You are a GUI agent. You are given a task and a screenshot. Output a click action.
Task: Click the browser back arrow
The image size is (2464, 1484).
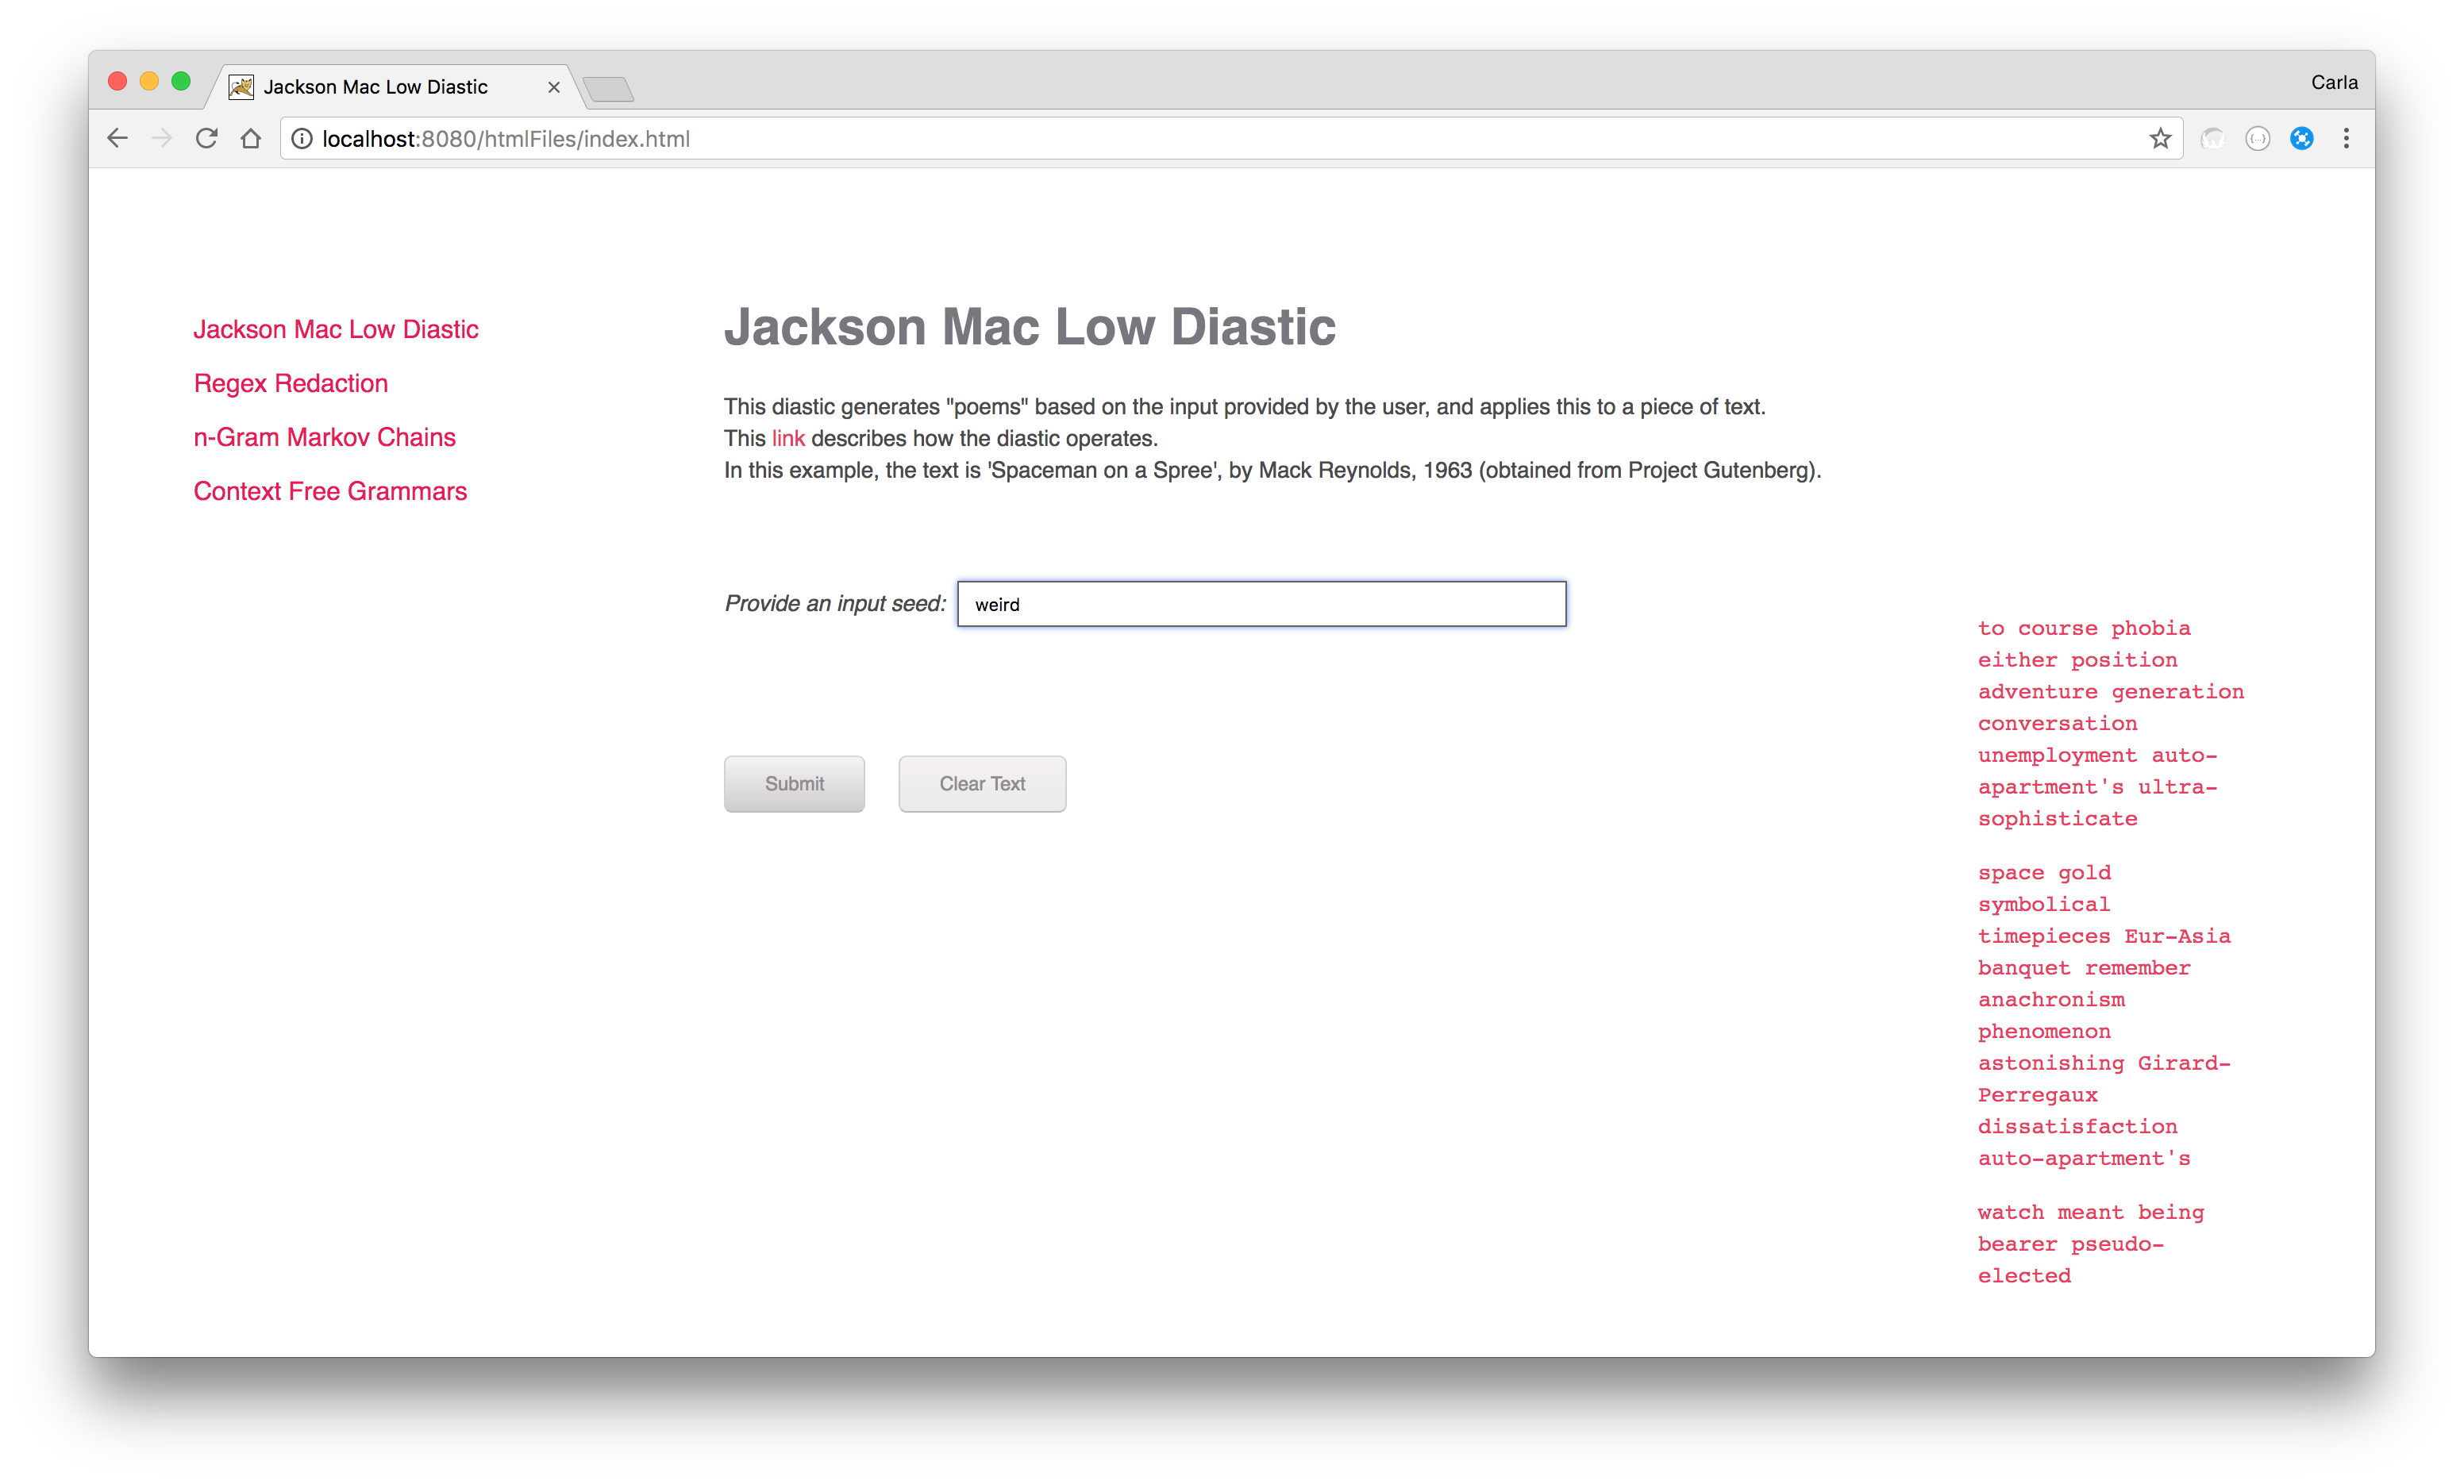coord(118,139)
